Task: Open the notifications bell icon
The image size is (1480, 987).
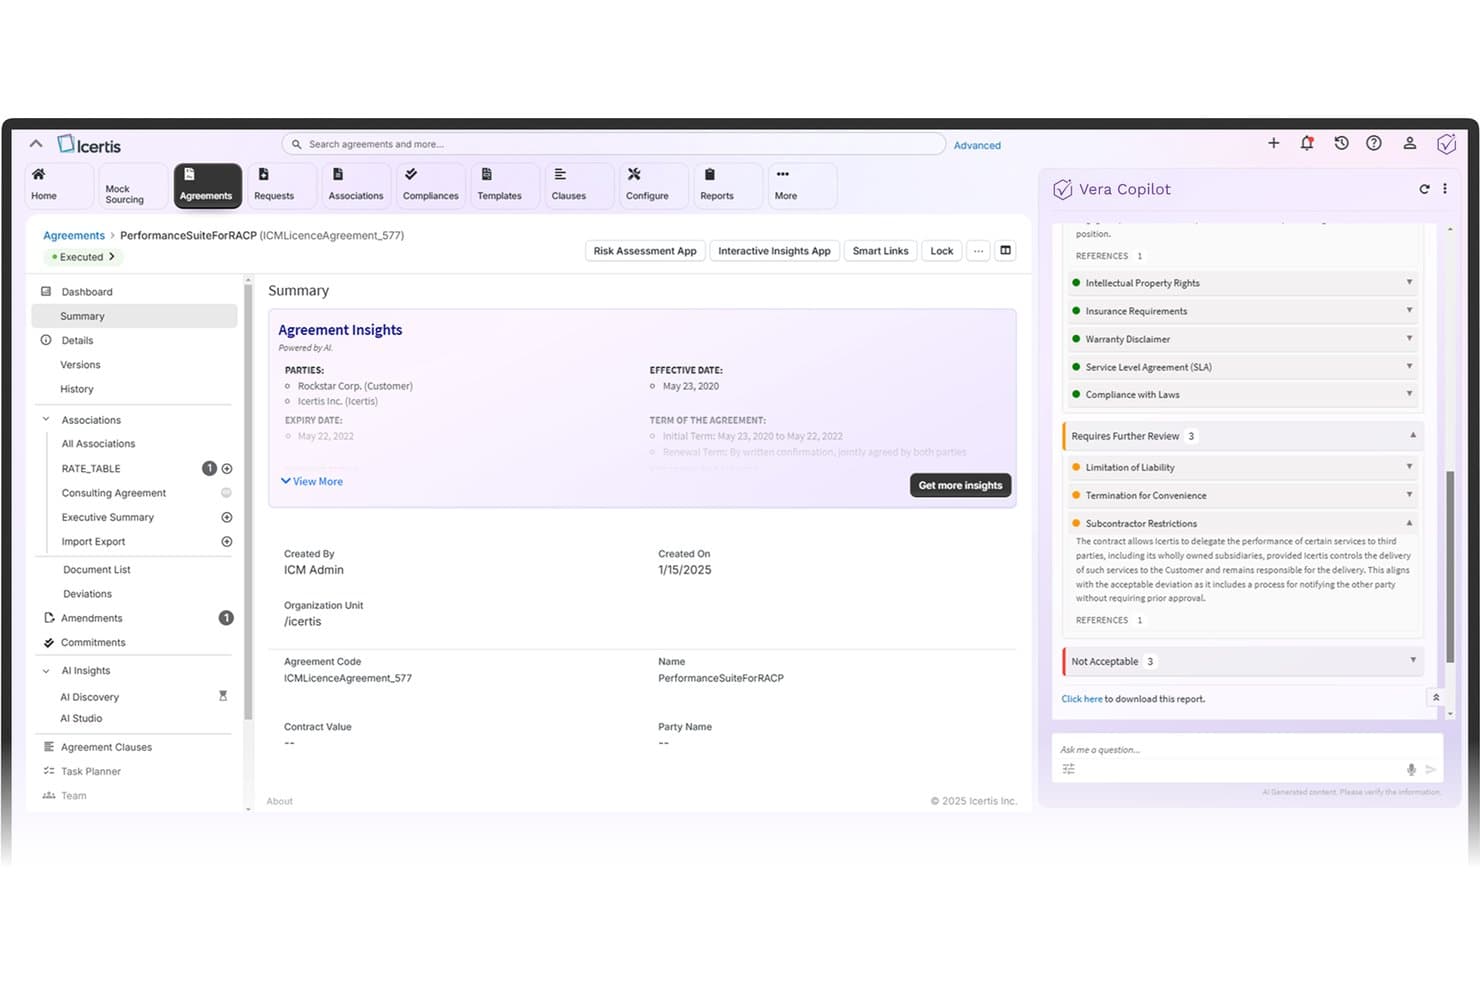Action: (x=1307, y=143)
